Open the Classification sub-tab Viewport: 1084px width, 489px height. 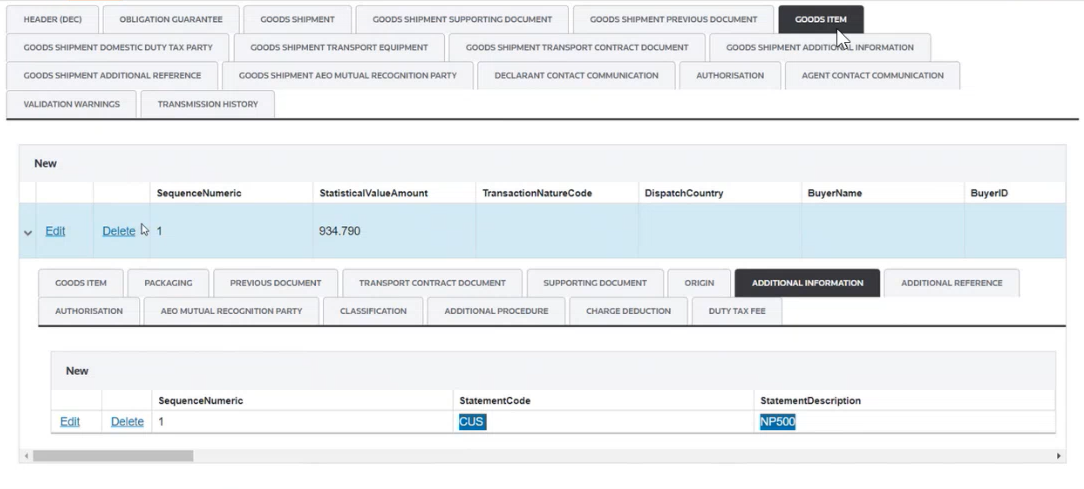click(373, 311)
